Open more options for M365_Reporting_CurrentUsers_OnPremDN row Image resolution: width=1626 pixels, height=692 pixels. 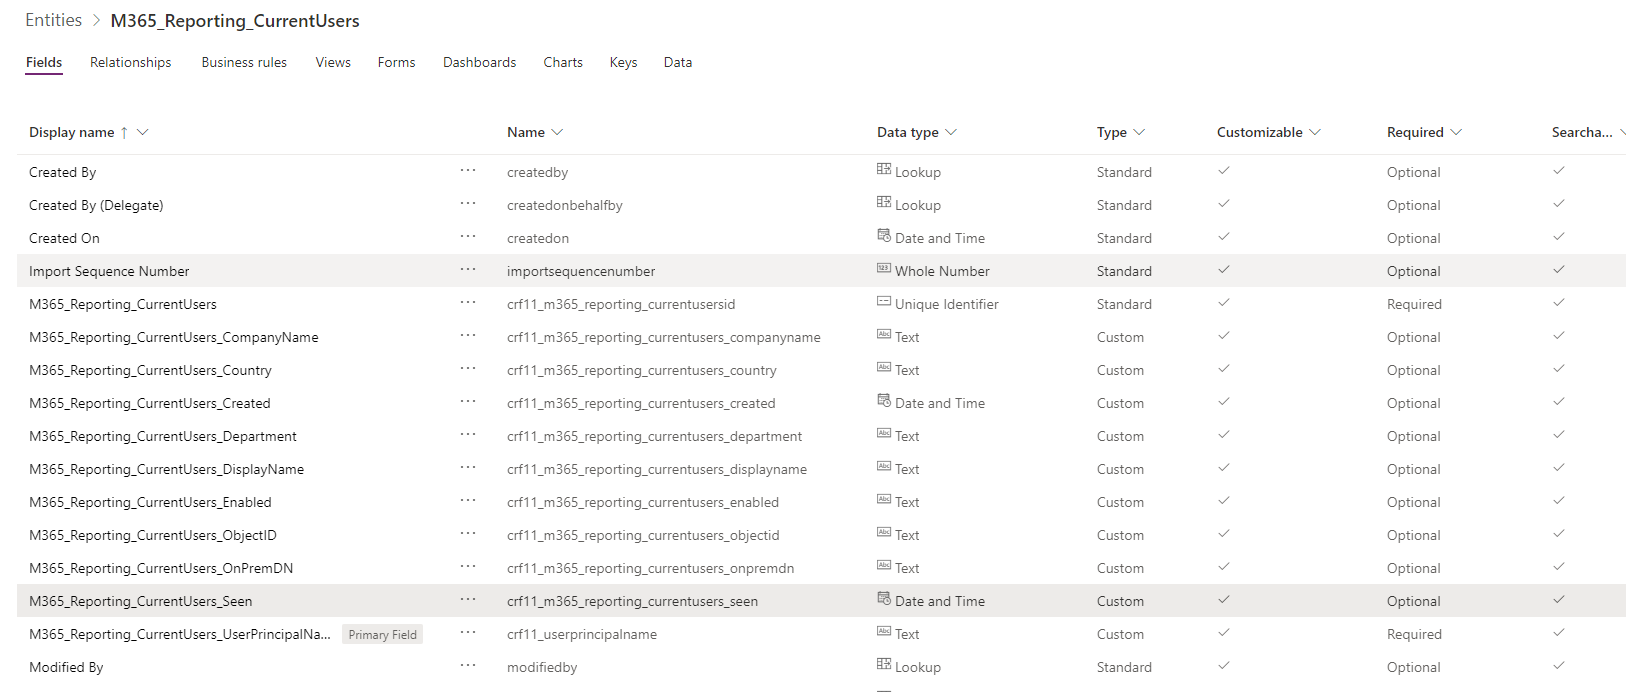point(468,567)
